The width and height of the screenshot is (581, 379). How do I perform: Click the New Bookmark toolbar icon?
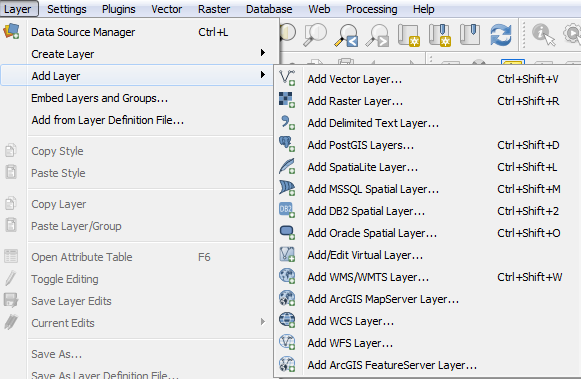(x=439, y=35)
